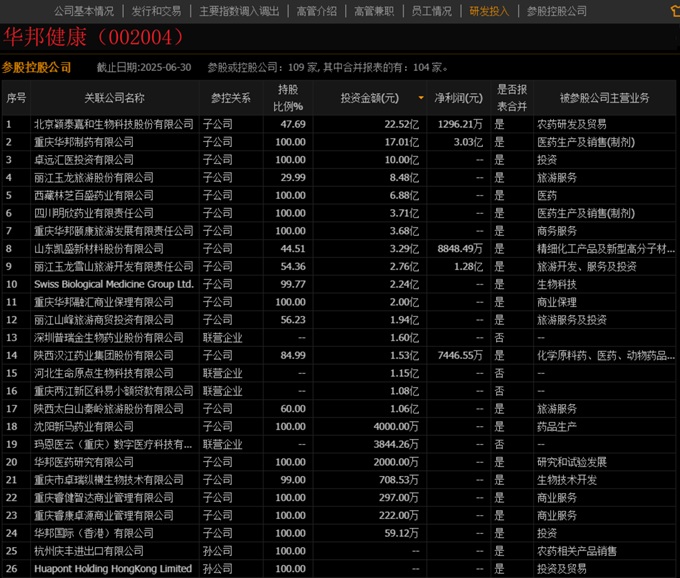Click 被参股公司主营业务 column header
680x578 pixels.
point(605,98)
